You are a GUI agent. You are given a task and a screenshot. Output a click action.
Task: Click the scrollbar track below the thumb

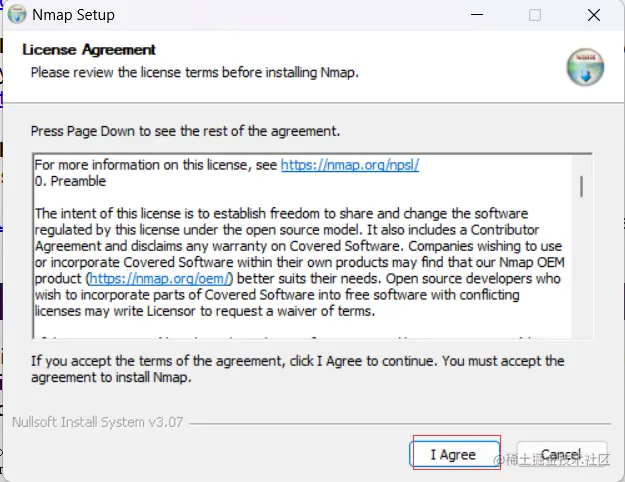click(582, 267)
